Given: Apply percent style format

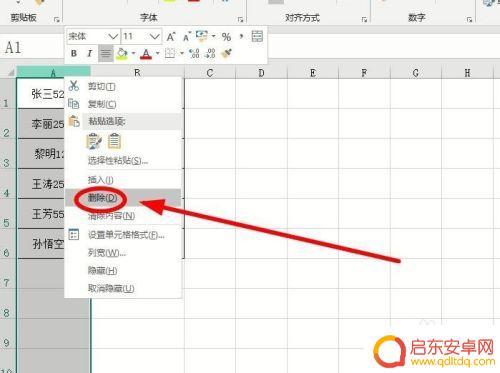Looking at the screenshot, I should 226,37.
